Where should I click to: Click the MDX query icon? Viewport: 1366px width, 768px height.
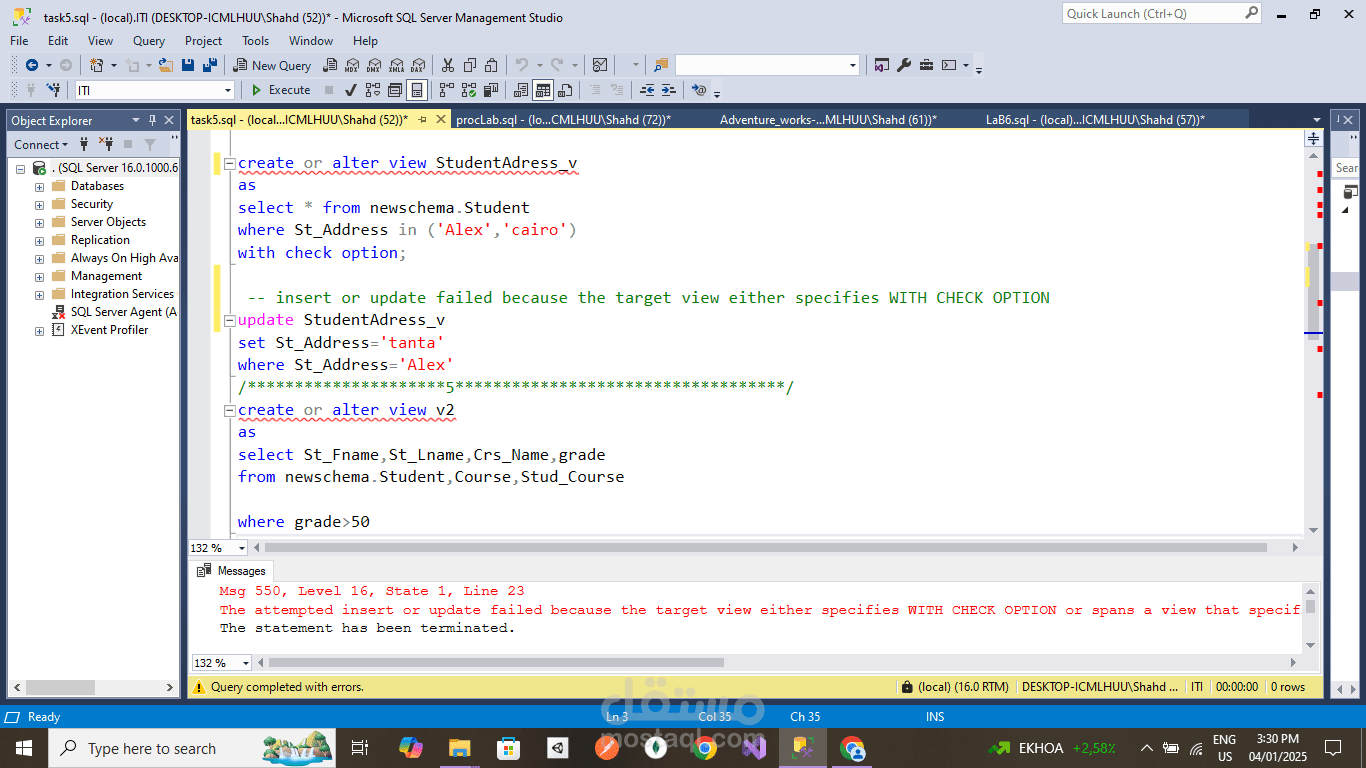click(352, 65)
